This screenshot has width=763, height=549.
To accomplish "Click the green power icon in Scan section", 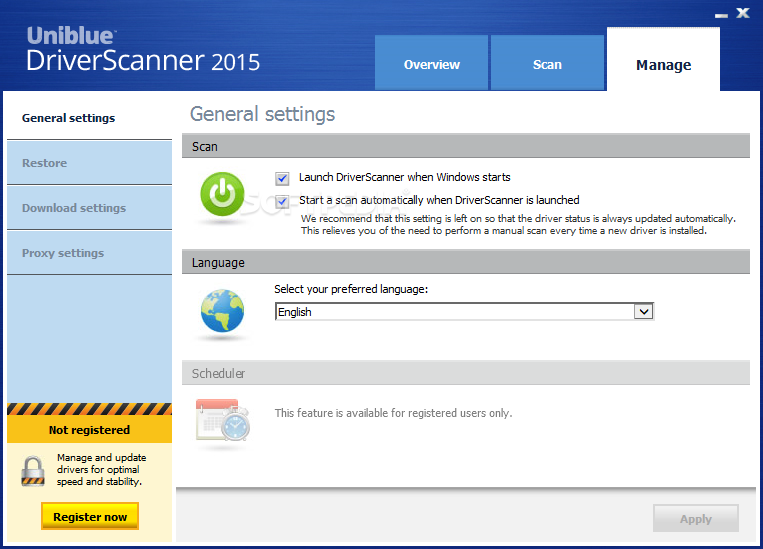I will point(222,194).
